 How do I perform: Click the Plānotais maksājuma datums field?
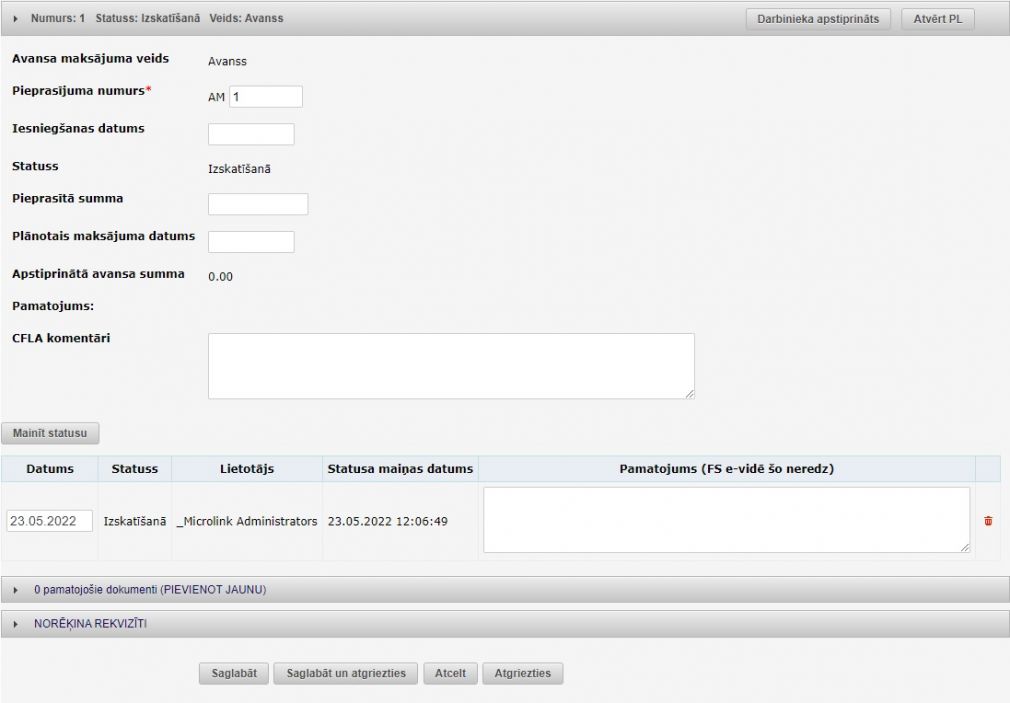251,242
